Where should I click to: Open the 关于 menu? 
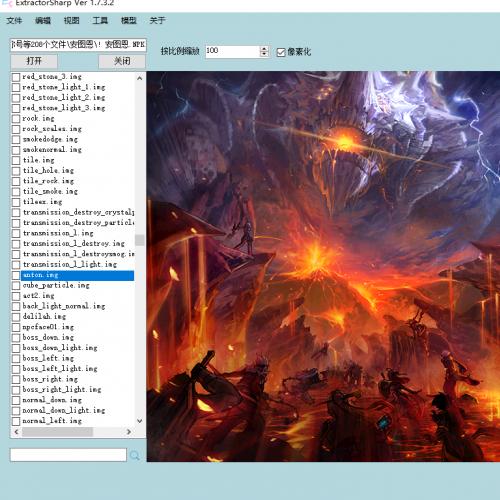point(157,21)
